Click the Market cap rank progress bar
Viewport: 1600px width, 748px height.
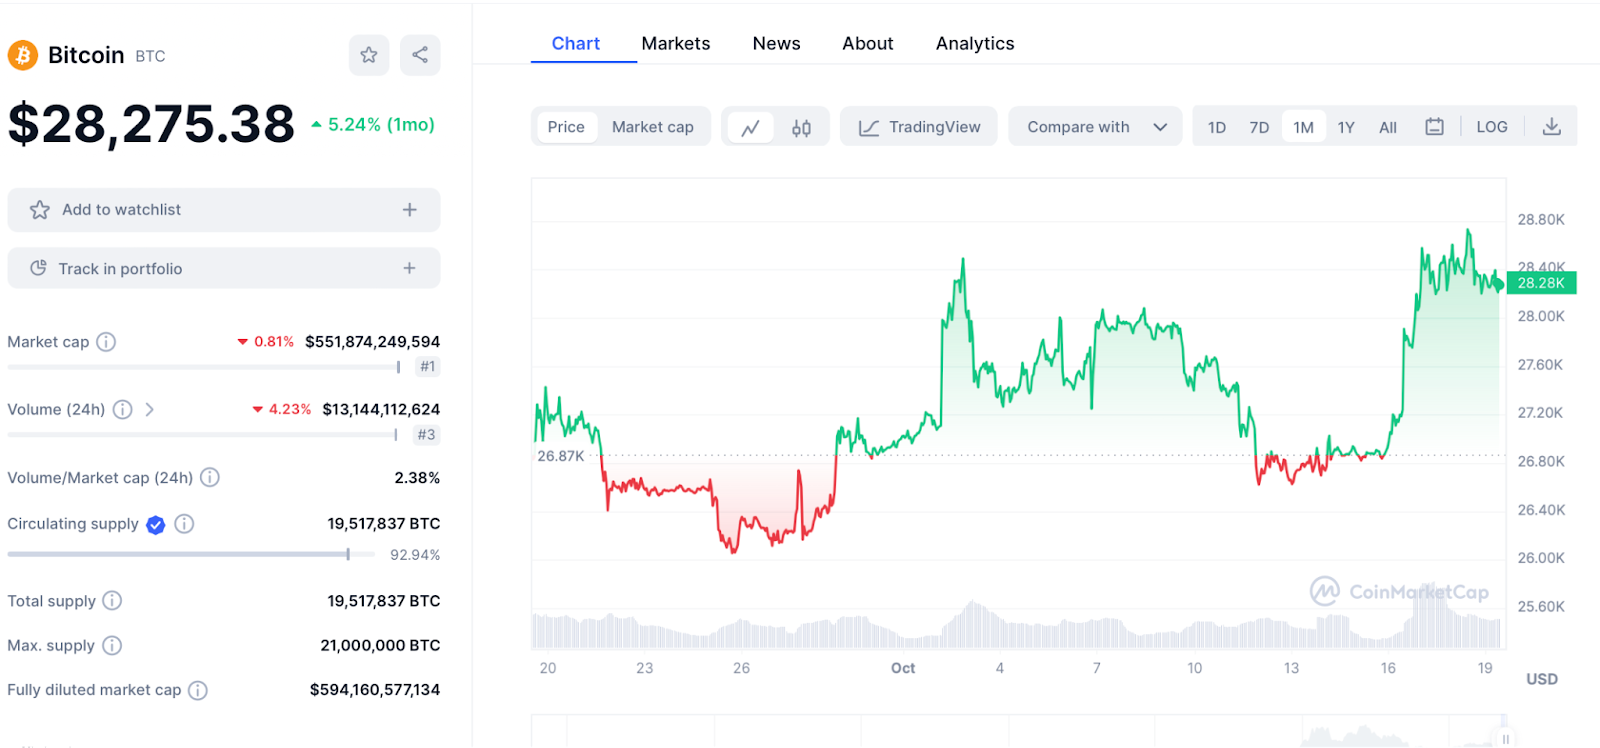(x=205, y=367)
